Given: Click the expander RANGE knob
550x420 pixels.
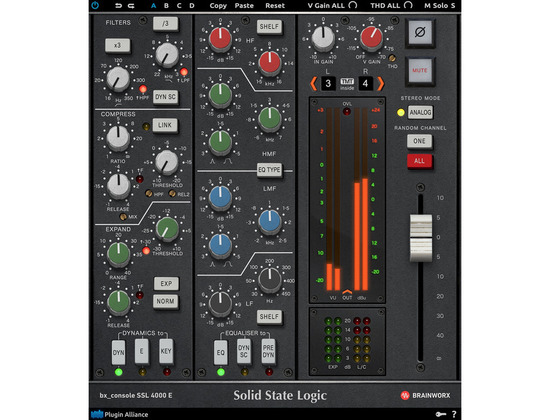Looking at the screenshot, I should point(118,254).
